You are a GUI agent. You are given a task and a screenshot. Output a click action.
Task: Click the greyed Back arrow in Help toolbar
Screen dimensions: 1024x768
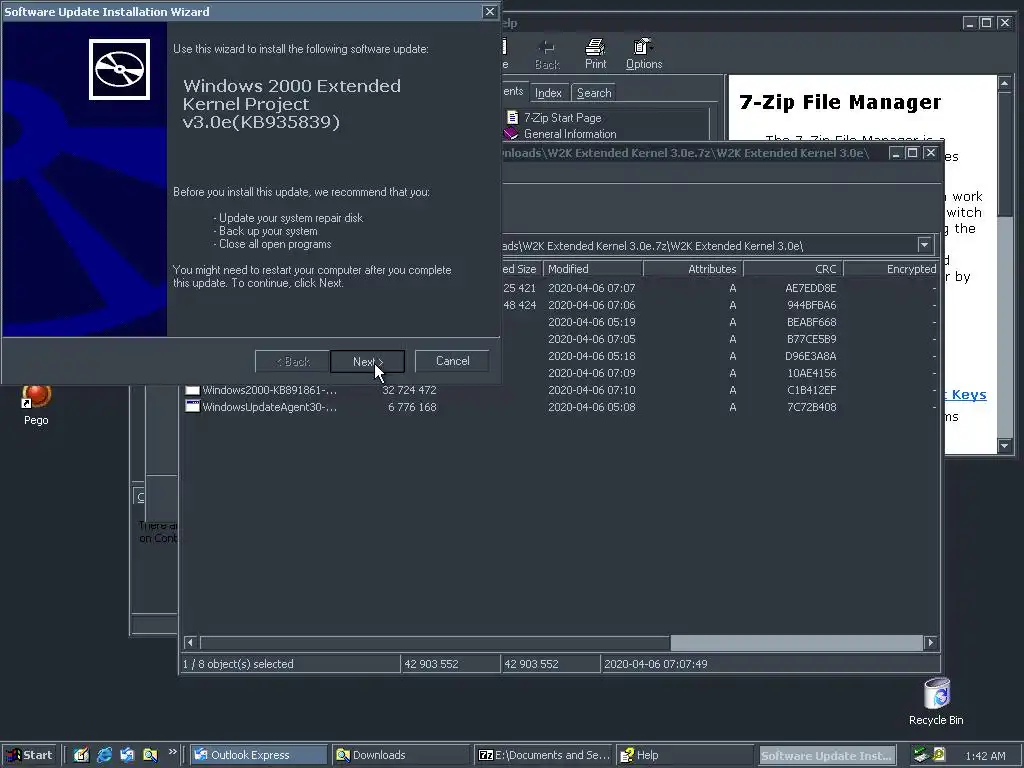(x=547, y=47)
